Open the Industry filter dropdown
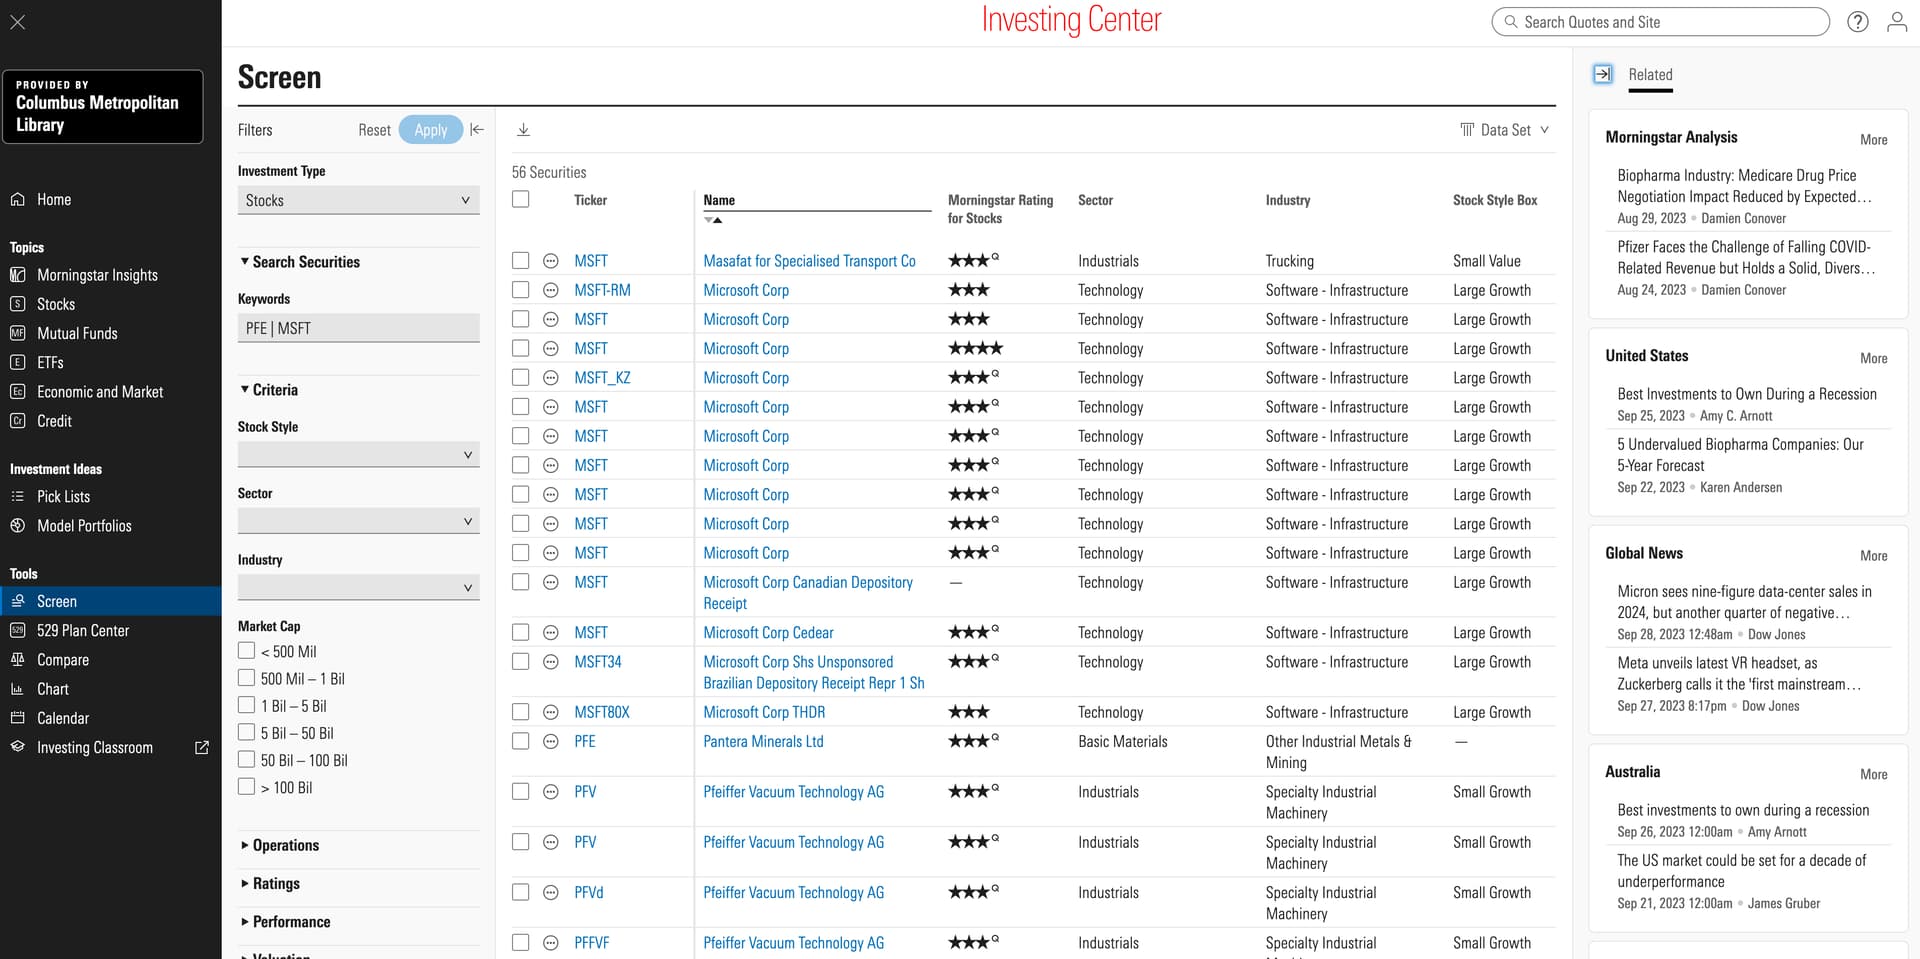 pyautogui.click(x=359, y=587)
